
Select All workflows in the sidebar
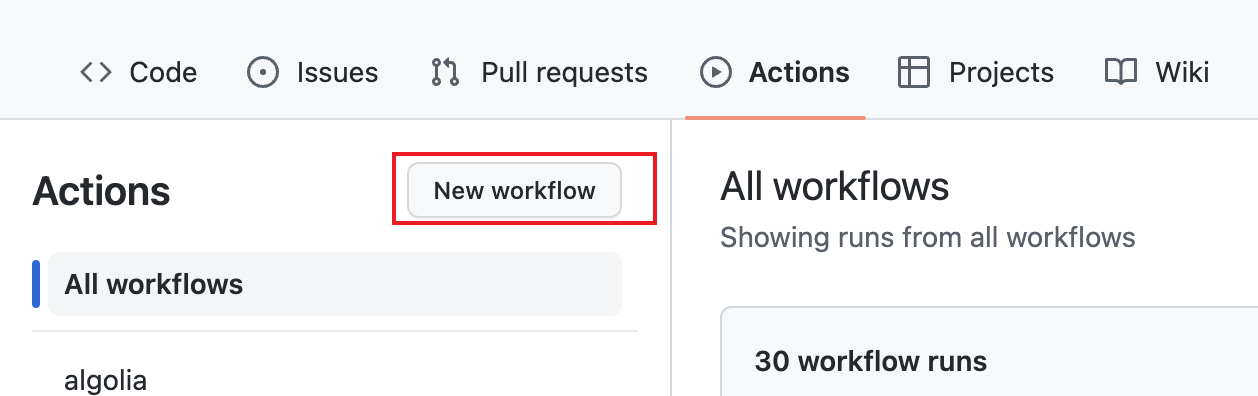[335, 284]
